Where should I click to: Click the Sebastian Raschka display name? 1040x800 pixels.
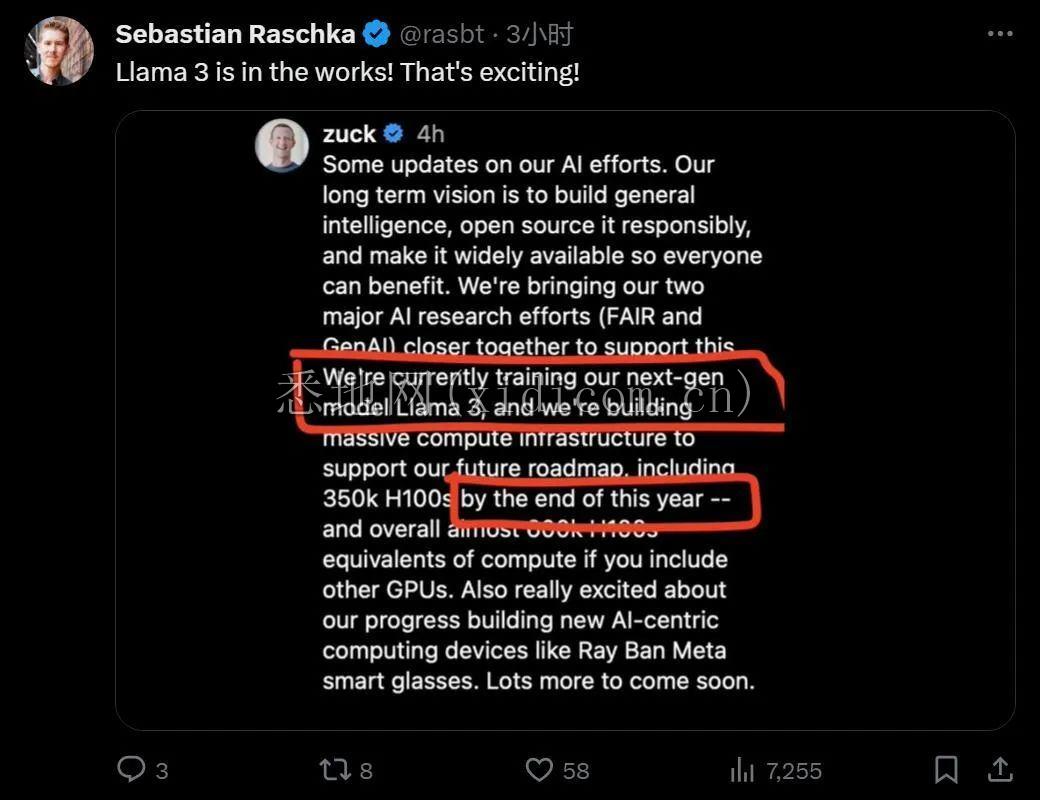[x=235, y=34]
